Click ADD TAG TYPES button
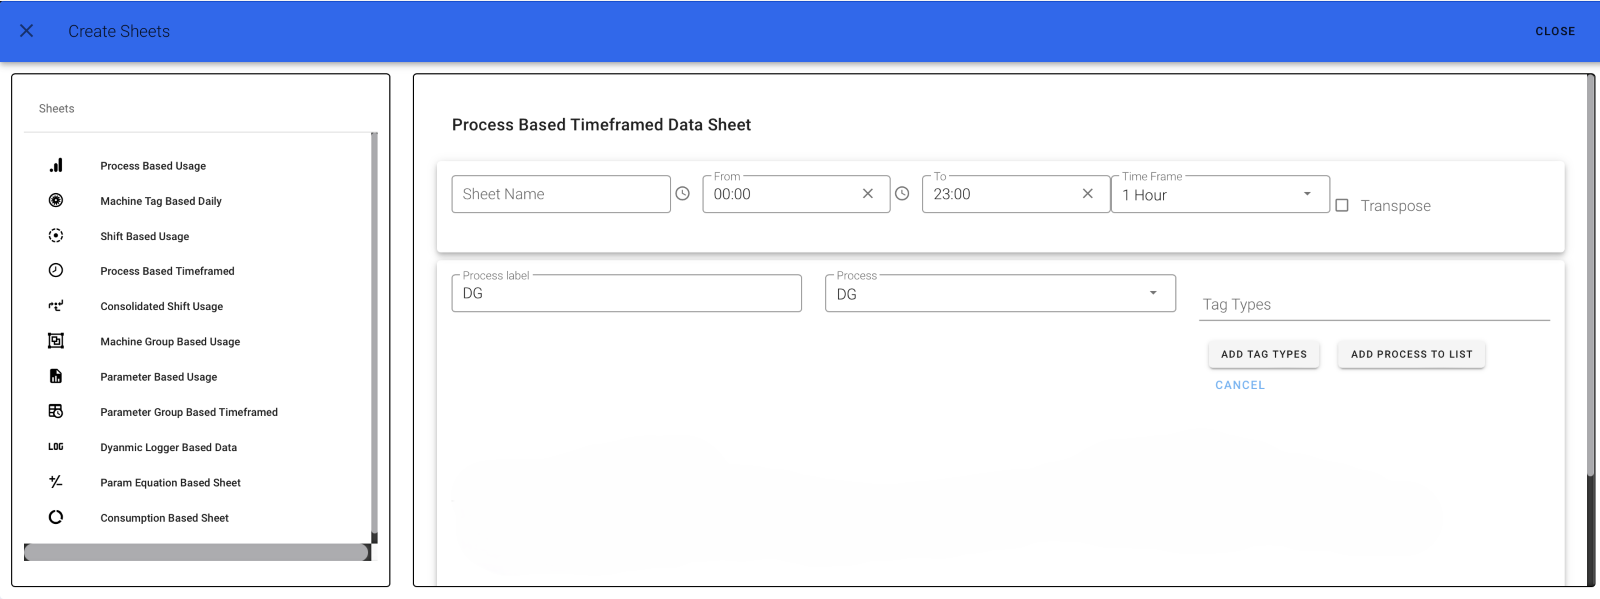Image resolution: width=1600 pixels, height=599 pixels. (x=1264, y=354)
